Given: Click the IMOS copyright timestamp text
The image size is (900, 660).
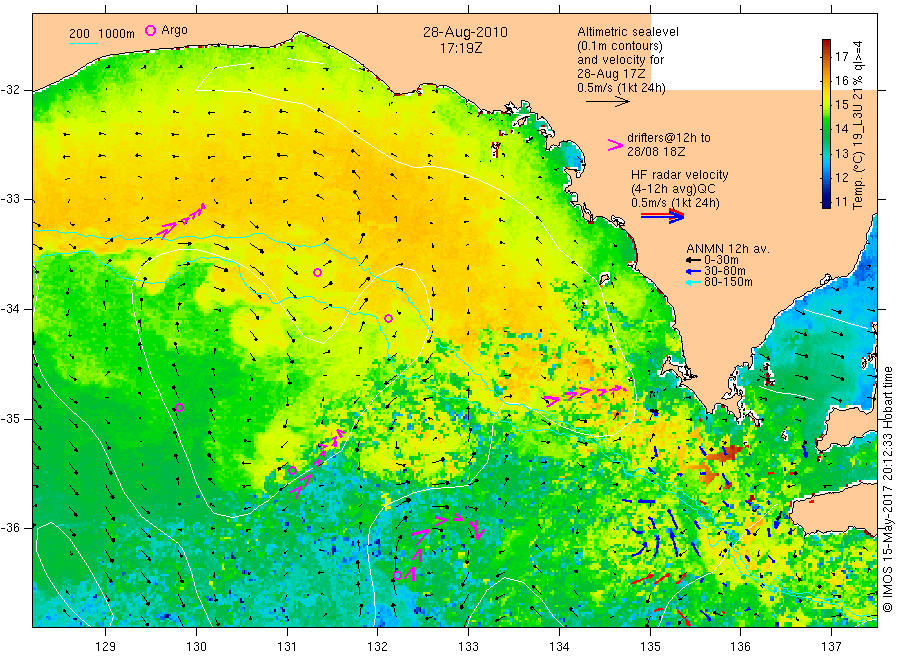Looking at the screenshot, I should (x=887, y=489).
